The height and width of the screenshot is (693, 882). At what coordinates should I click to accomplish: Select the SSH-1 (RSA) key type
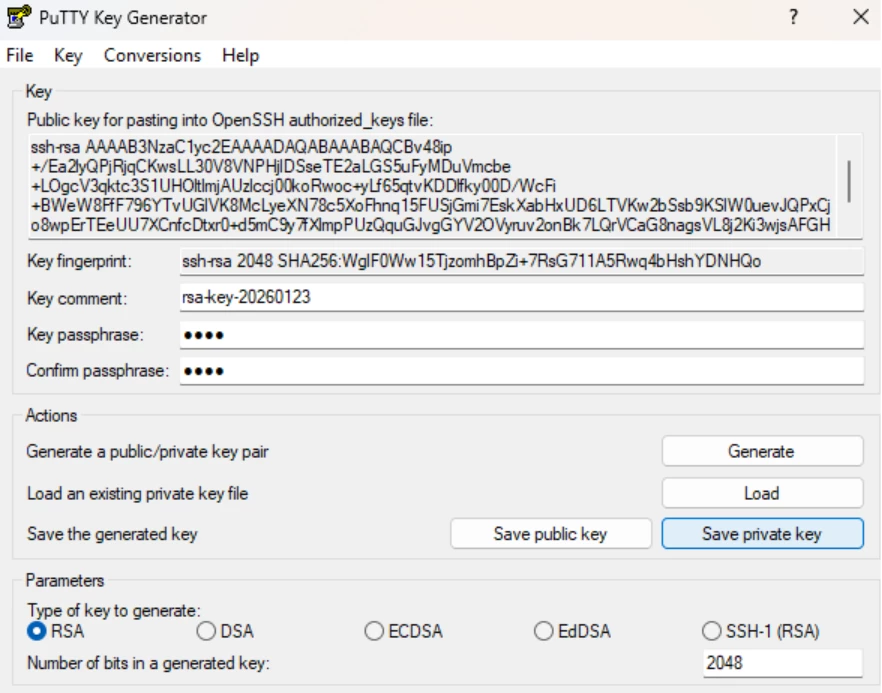[712, 631]
